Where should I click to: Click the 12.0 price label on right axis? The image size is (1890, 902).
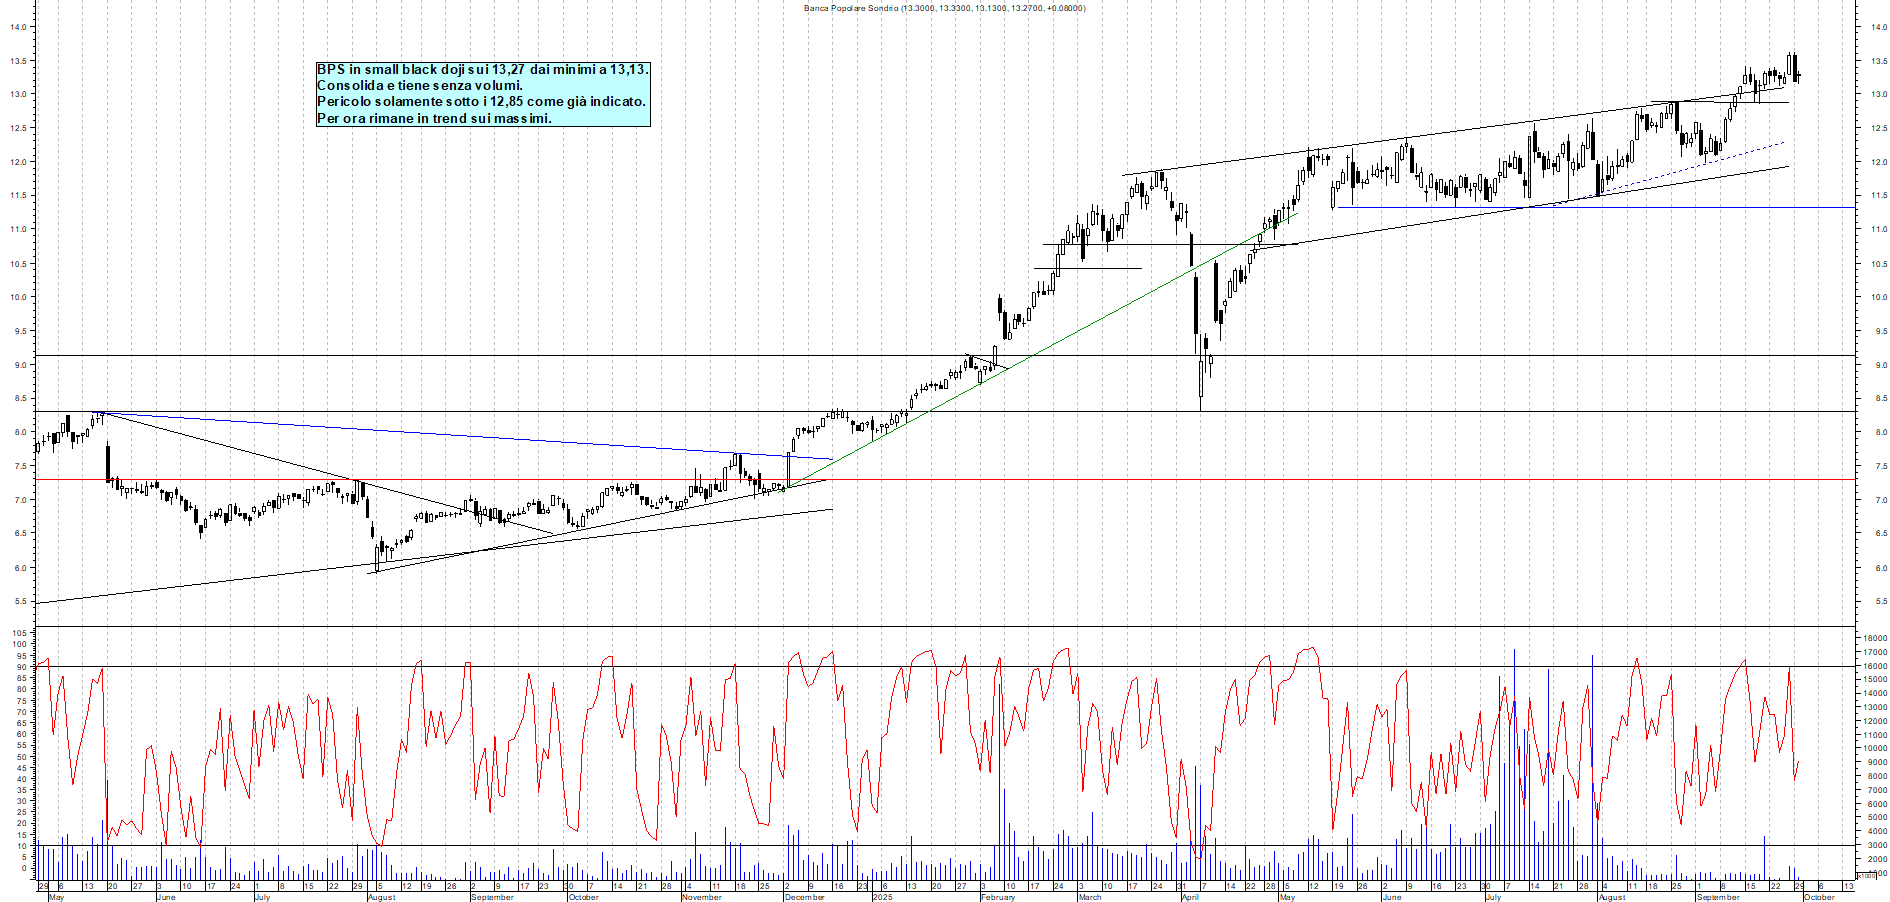(1878, 162)
